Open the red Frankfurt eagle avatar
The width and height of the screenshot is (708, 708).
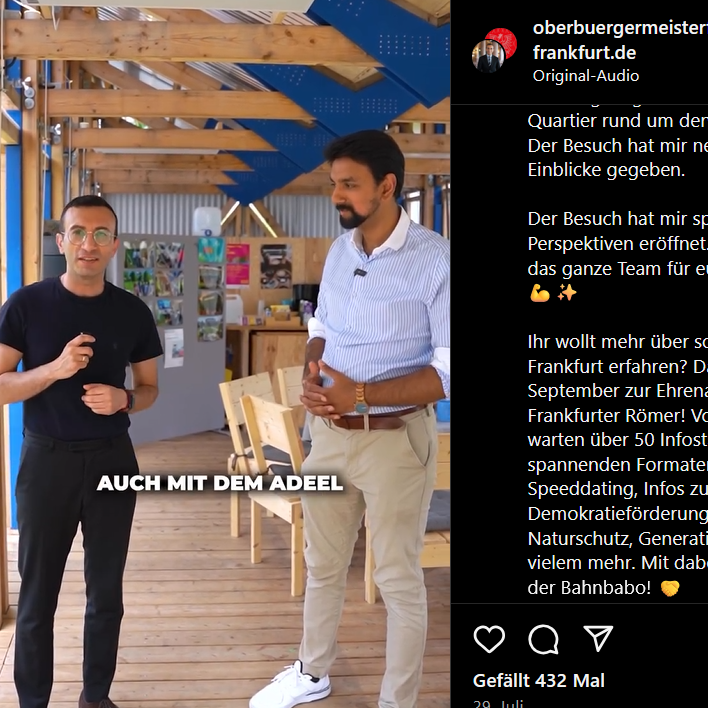pyautogui.click(x=503, y=42)
